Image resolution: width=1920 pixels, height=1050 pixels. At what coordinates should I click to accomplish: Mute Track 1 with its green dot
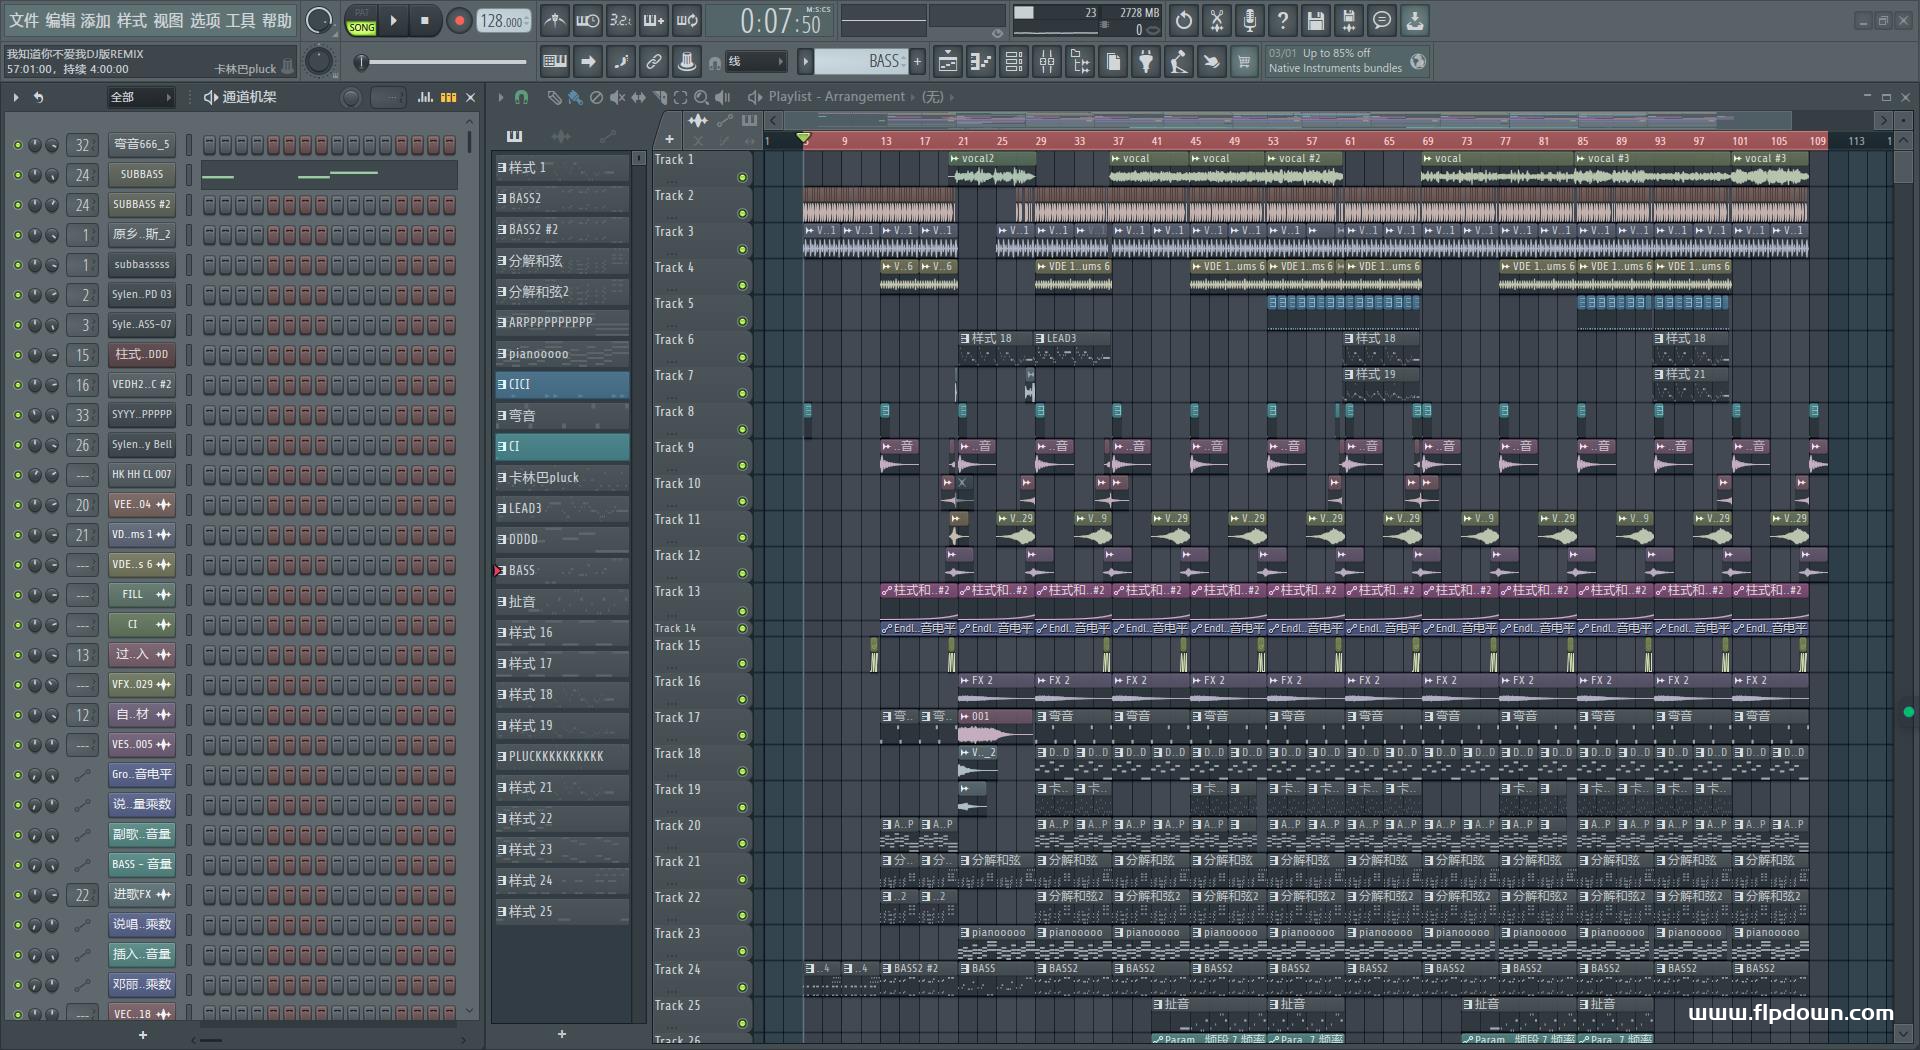[x=742, y=178]
